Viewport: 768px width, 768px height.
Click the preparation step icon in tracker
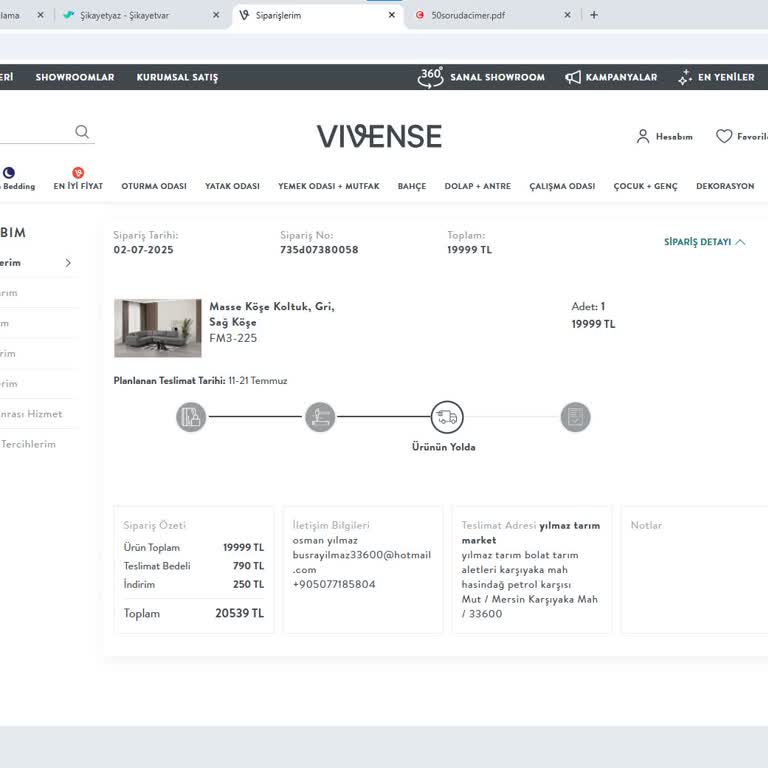click(319, 417)
